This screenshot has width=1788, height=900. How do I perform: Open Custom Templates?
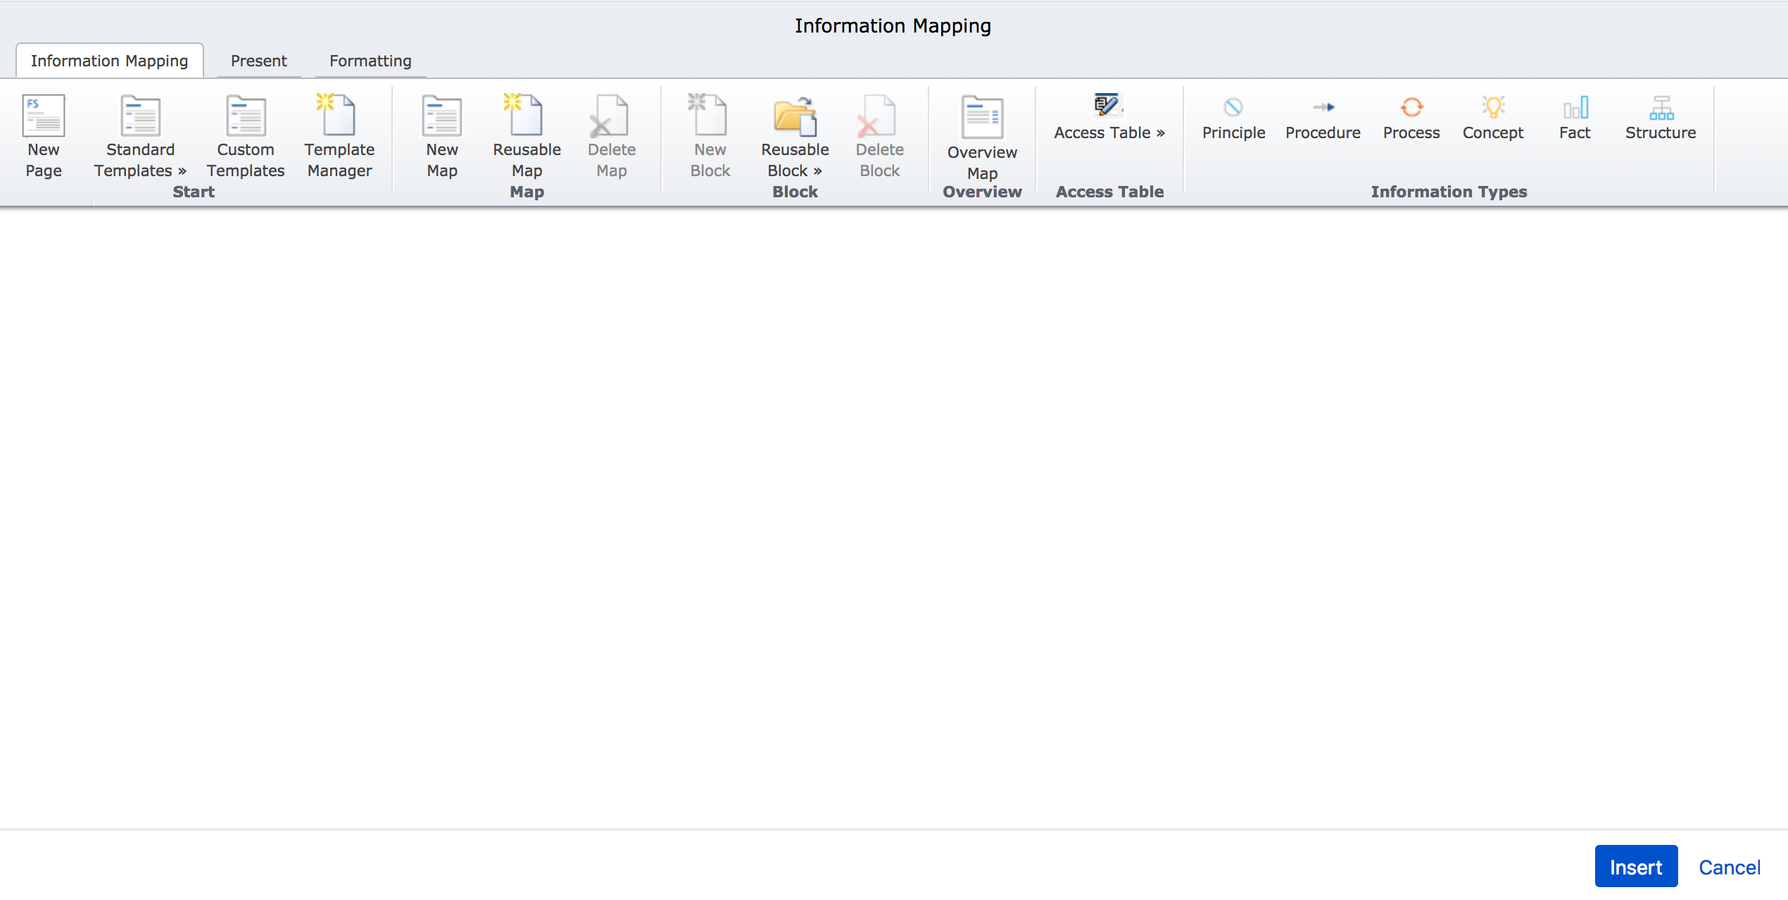pyautogui.click(x=245, y=136)
